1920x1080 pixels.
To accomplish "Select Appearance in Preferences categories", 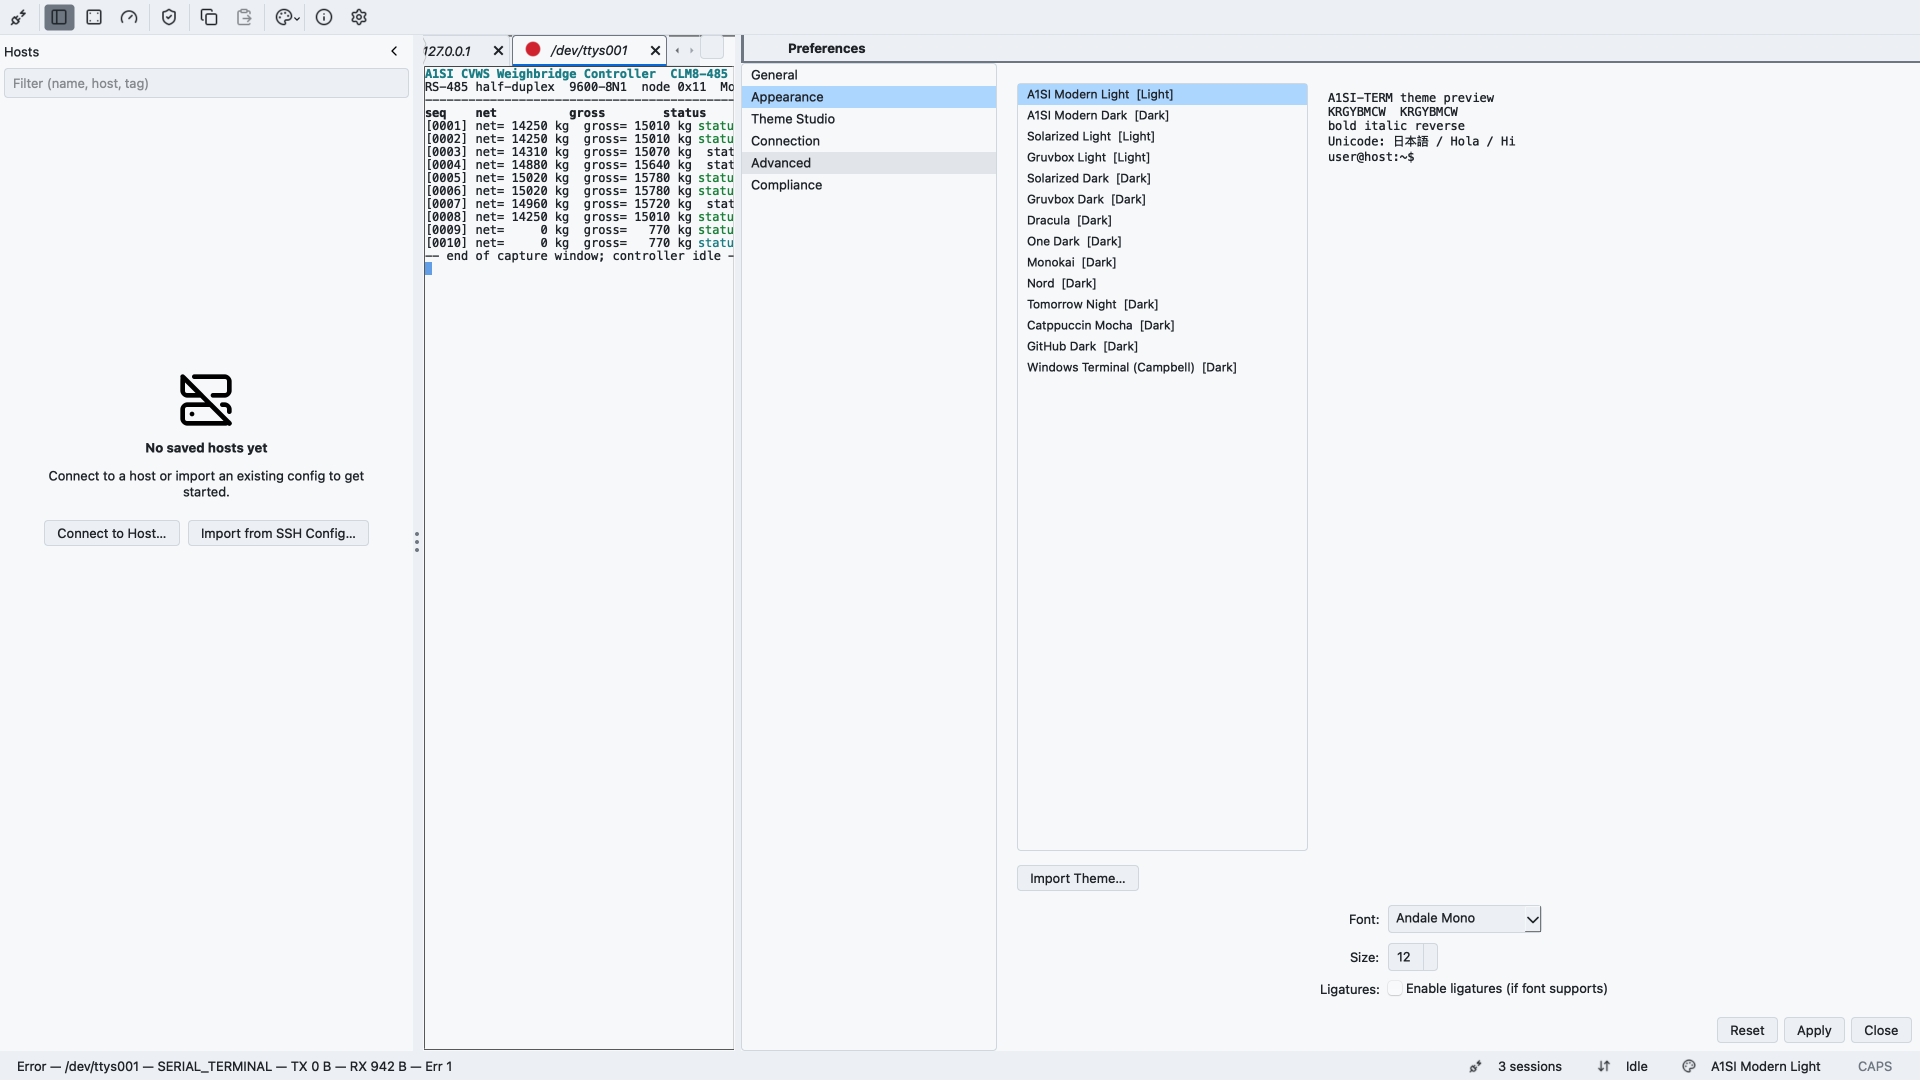I will pos(869,97).
